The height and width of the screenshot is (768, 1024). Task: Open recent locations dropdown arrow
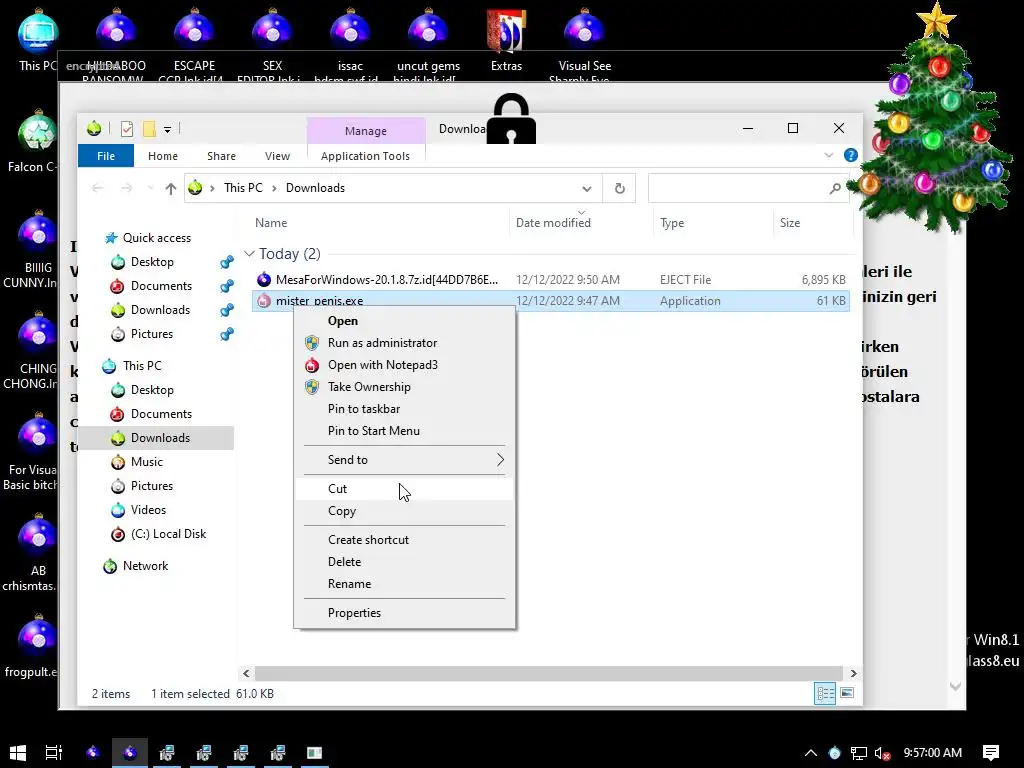pyautogui.click(x=150, y=189)
